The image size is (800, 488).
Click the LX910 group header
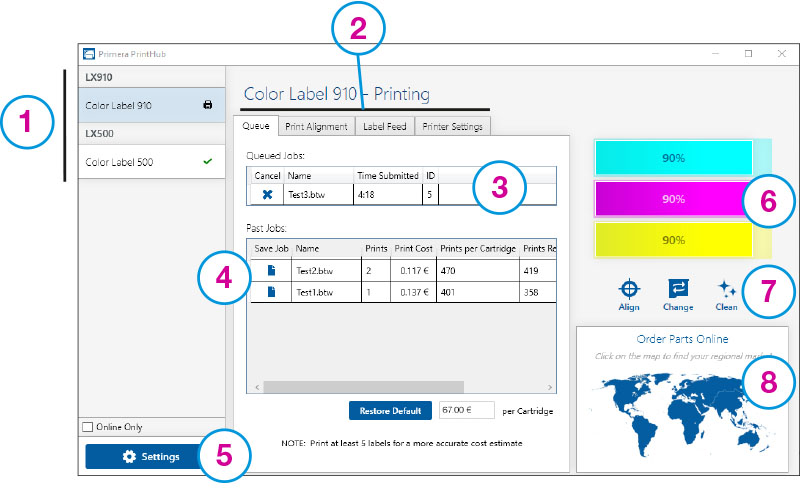coord(152,77)
